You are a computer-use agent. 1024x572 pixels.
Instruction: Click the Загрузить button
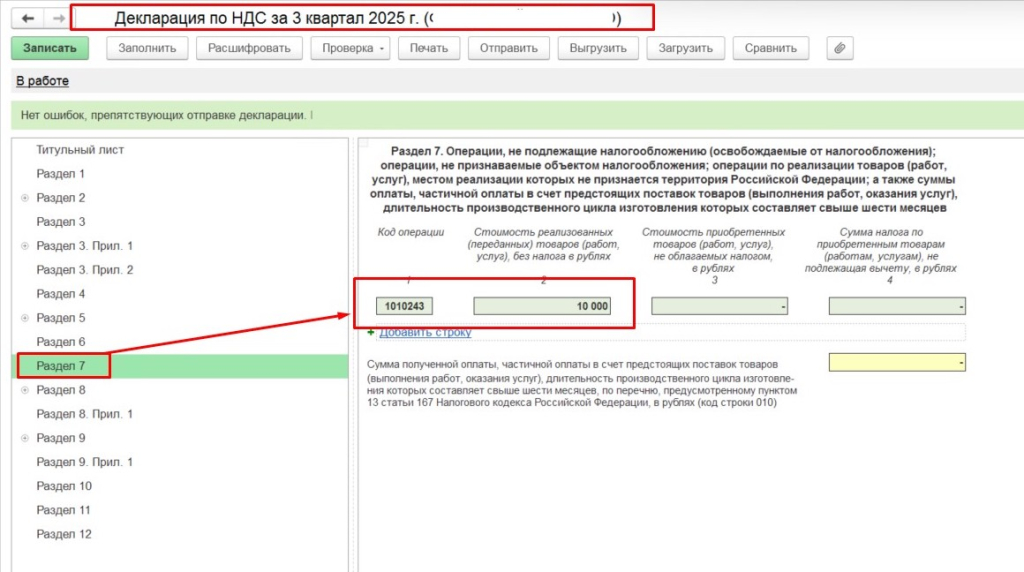pos(685,48)
